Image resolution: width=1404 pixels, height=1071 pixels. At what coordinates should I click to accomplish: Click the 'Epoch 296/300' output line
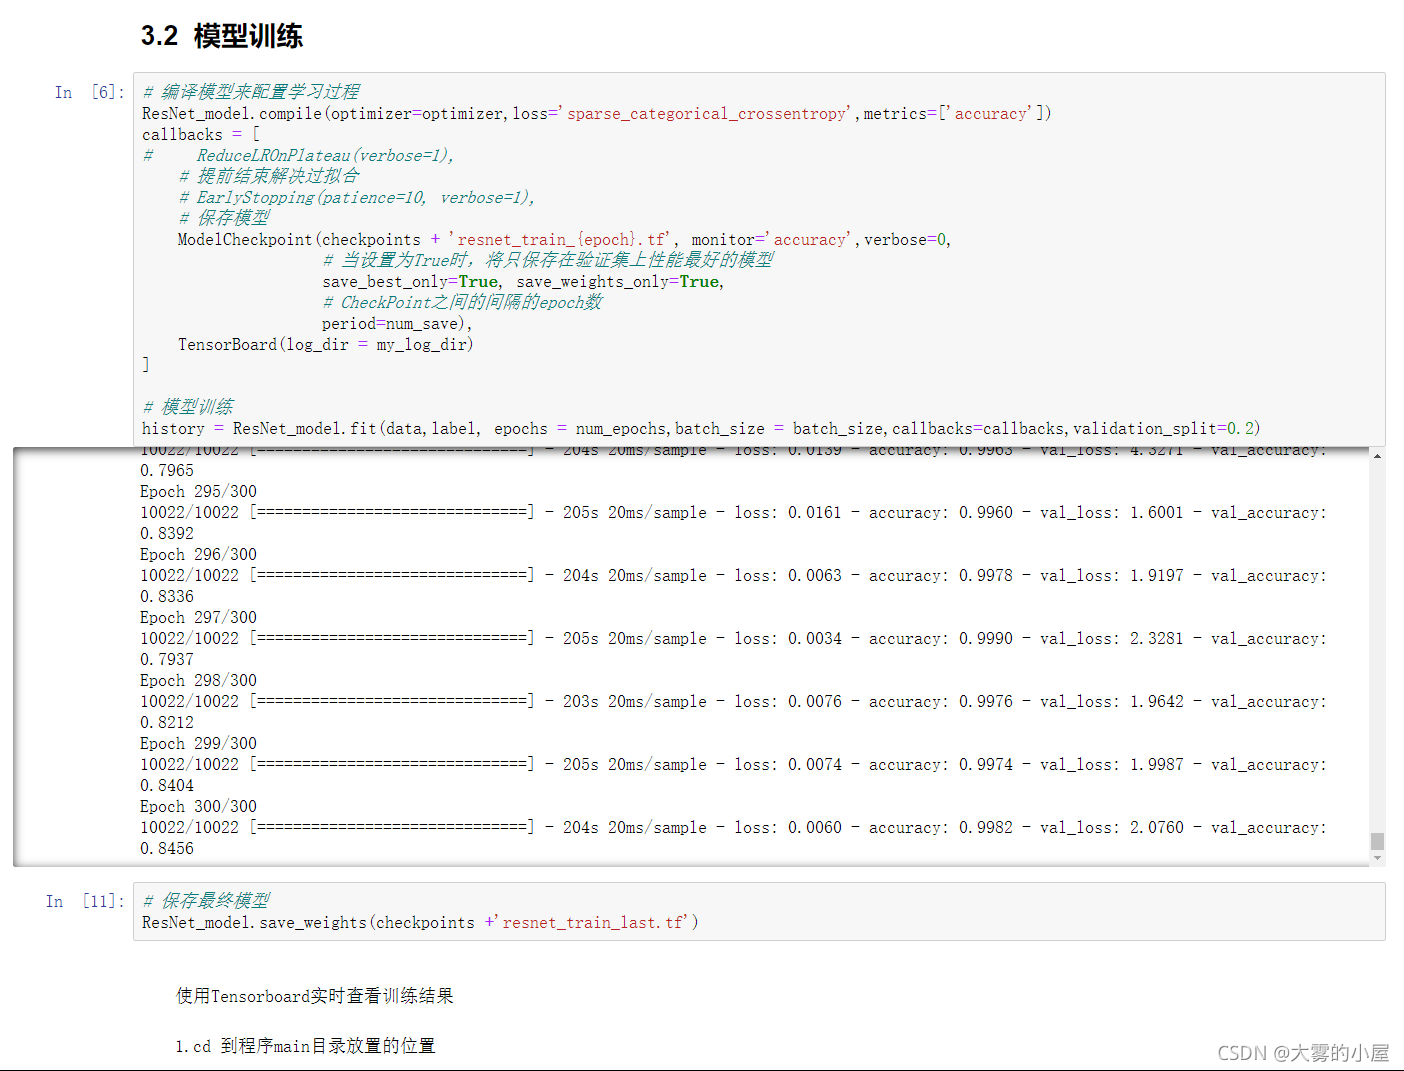tap(198, 555)
